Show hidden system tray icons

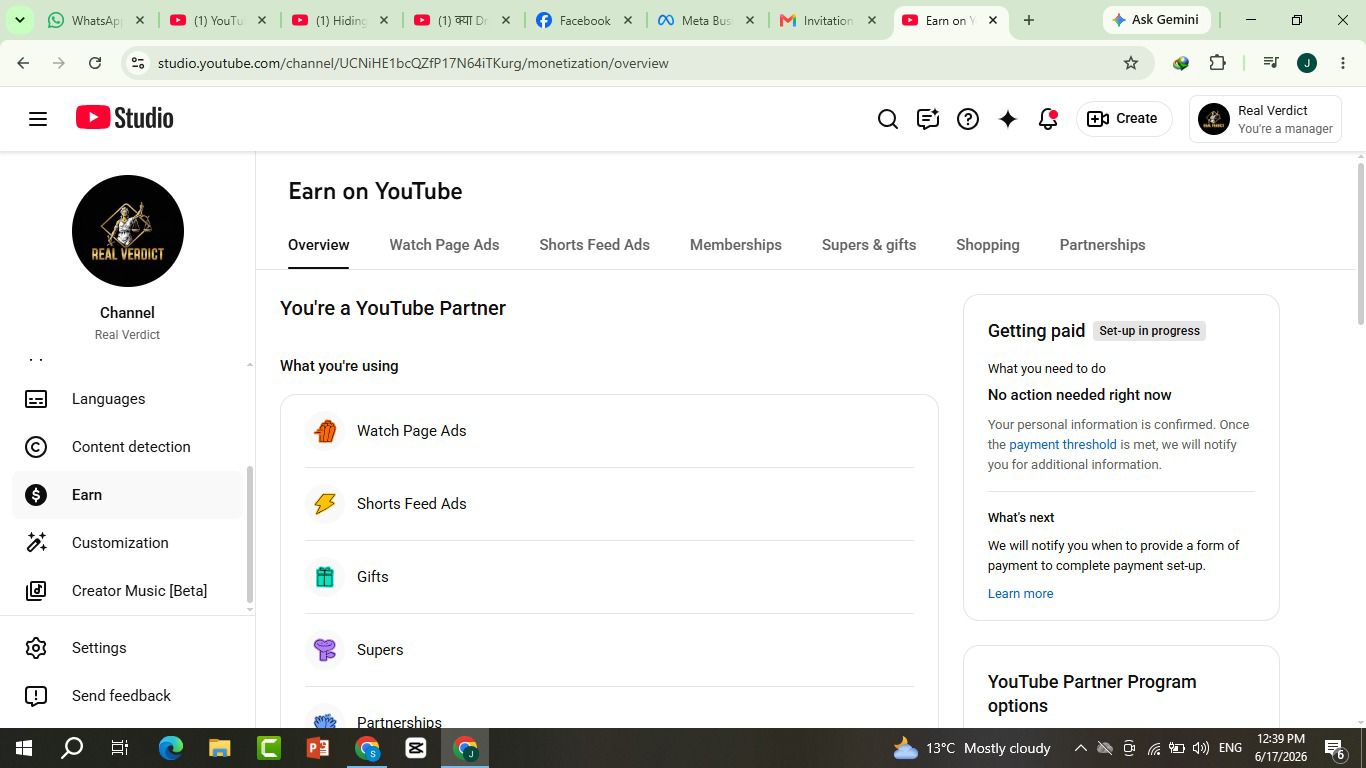click(x=1081, y=748)
